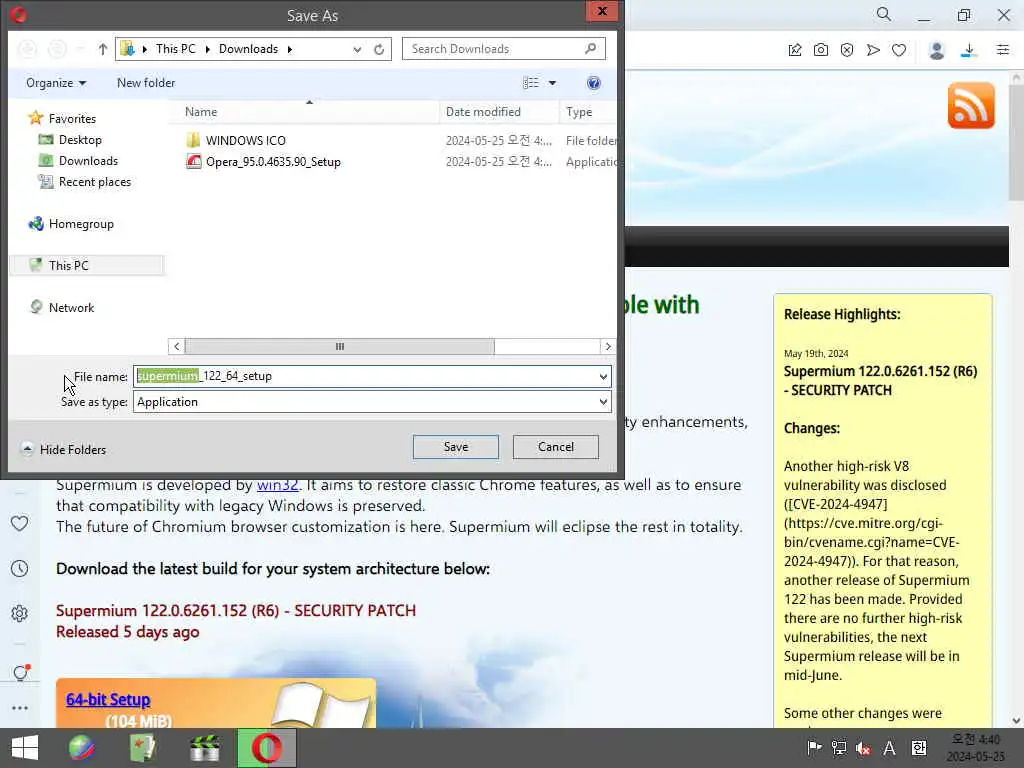Open the win32 link on the page
The height and width of the screenshot is (768, 1024).
[278, 485]
